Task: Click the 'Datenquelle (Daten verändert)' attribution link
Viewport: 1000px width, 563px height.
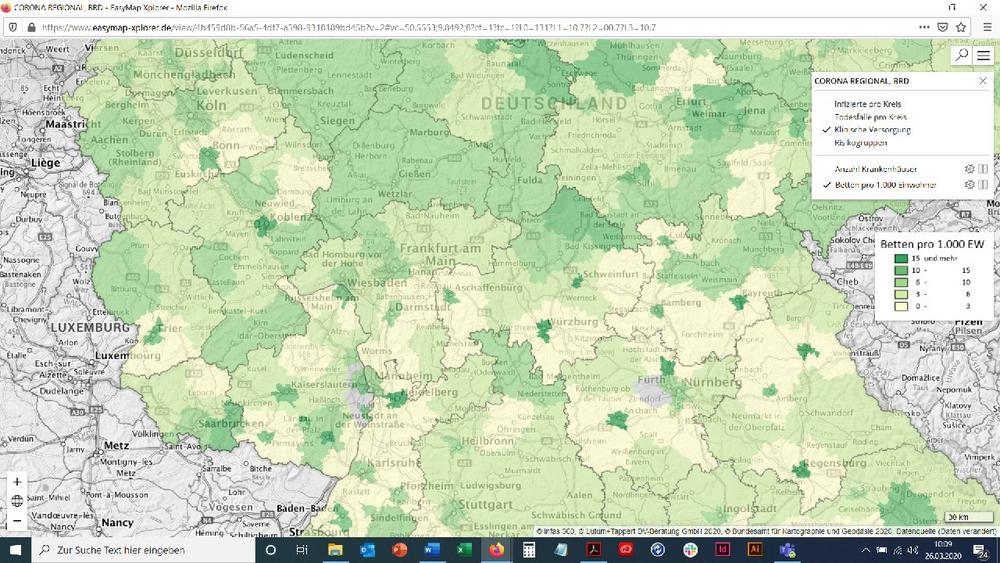Action: (x=946, y=531)
